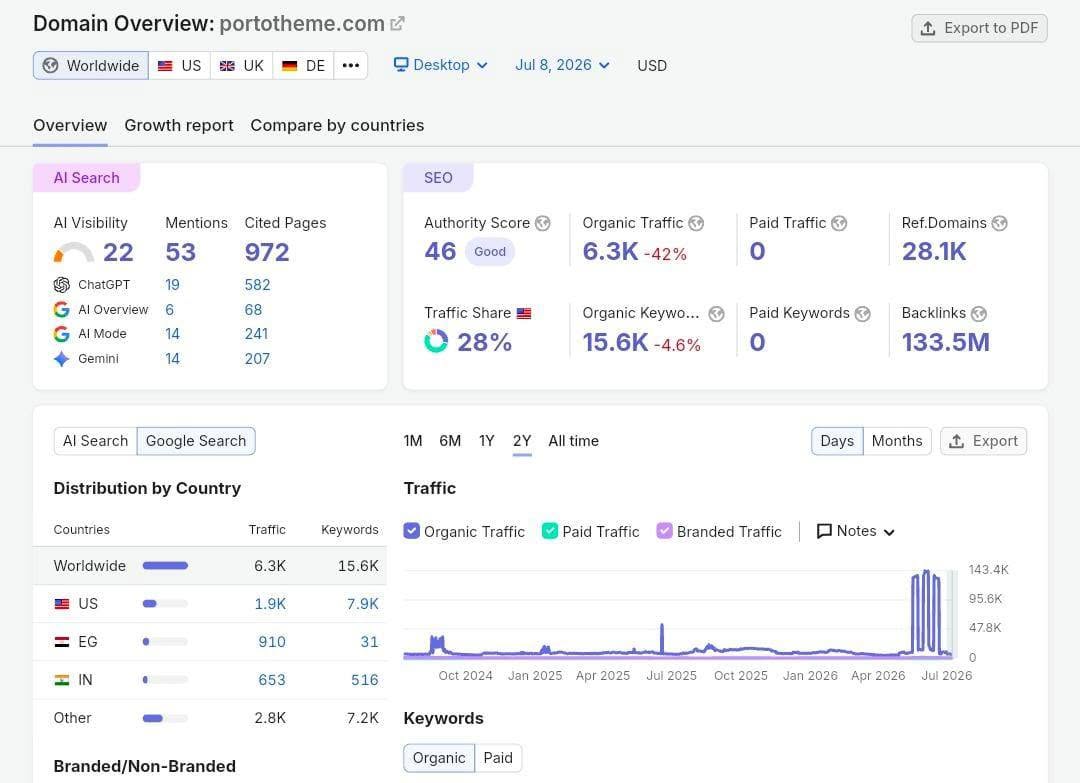Image resolution: width=1080 pixels, height=783 pixels.
Task: Click globe icon next to Authority Score
Action: tap(543, 223)
